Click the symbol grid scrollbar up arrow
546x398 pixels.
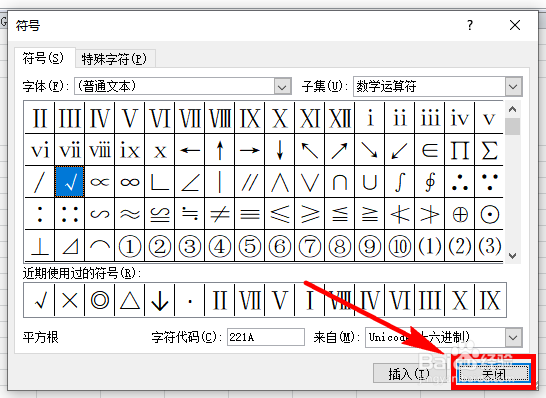pos(512,109)
